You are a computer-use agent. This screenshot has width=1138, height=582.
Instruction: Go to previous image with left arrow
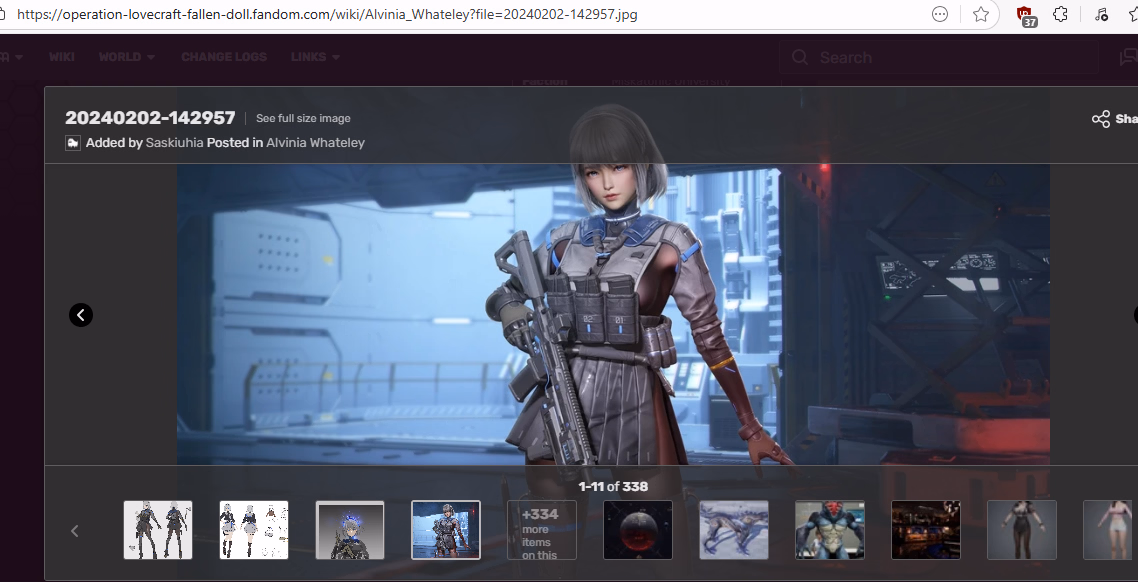point(81,315)
